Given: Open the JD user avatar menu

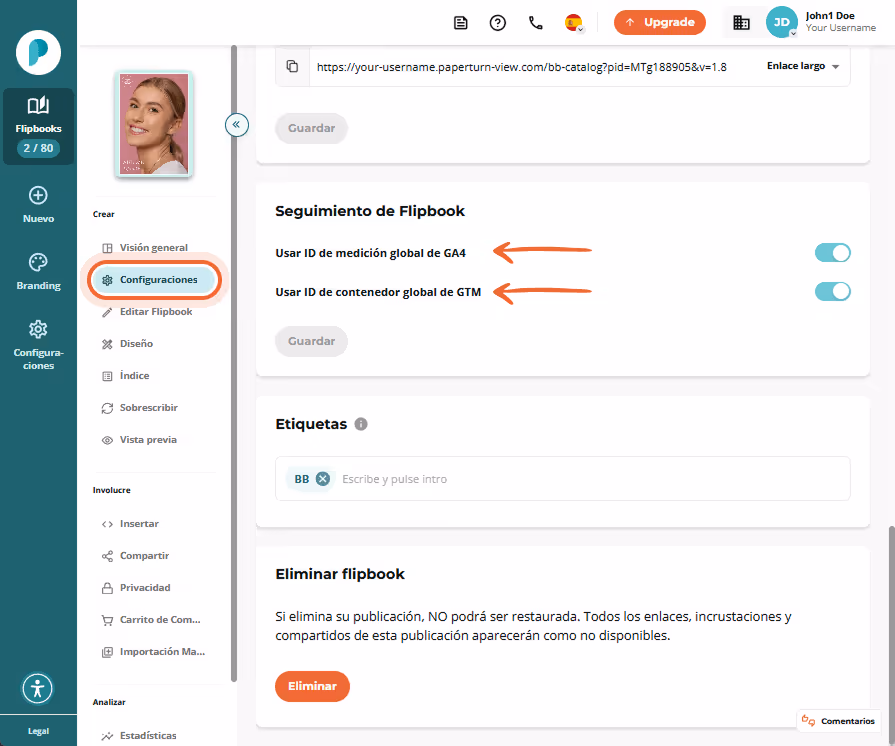Looking at the screenshot, I should point(781,22).
